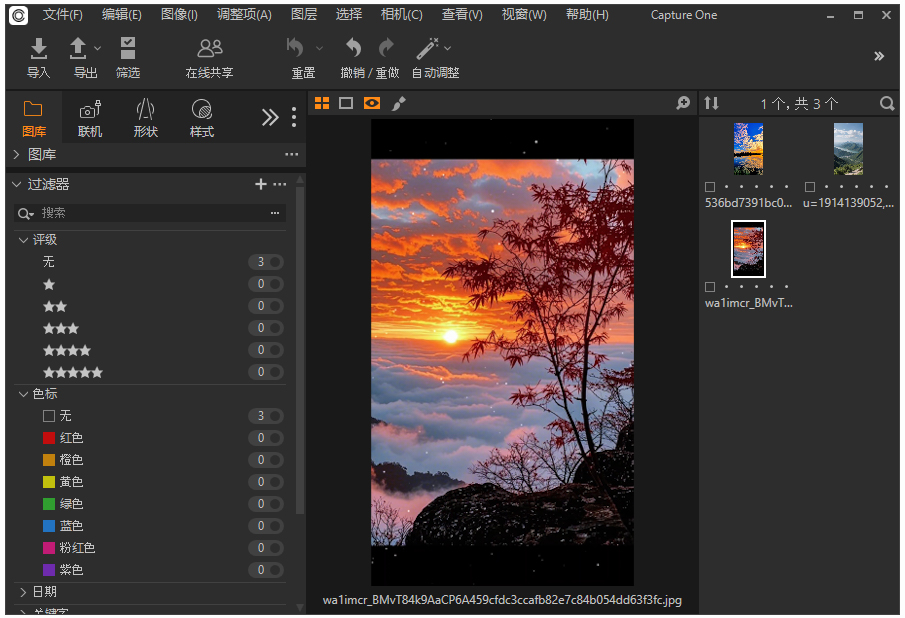Open the 图库 (Library) tool tab
This screenshot has height=618, width=905.
coord(33,117)
